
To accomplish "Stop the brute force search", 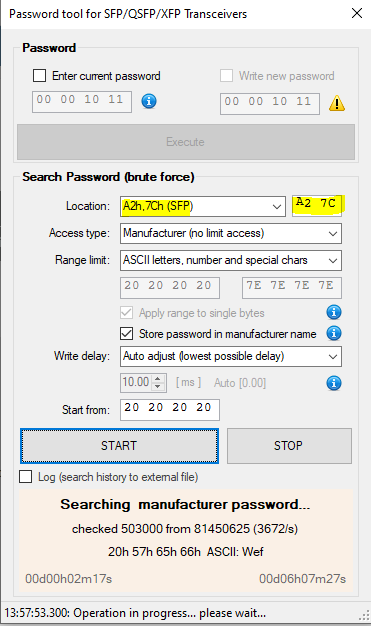I will [289, 446].
